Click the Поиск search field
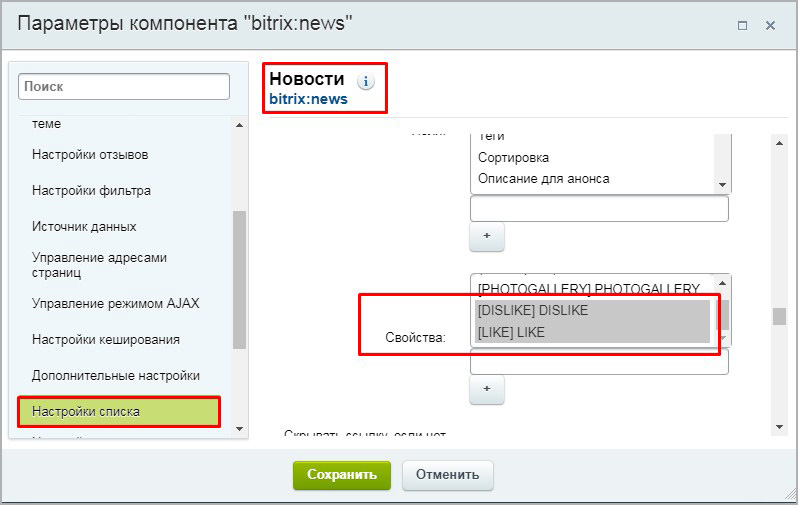Image resolution: width=798 pixels, height=505 pixels. [124, 87]
